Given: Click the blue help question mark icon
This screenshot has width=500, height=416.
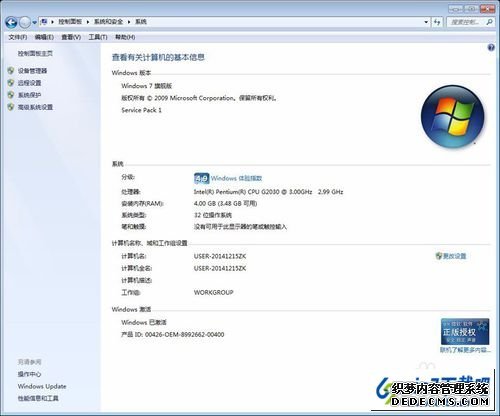Looking at the screenshot, I should pos(491,48).
